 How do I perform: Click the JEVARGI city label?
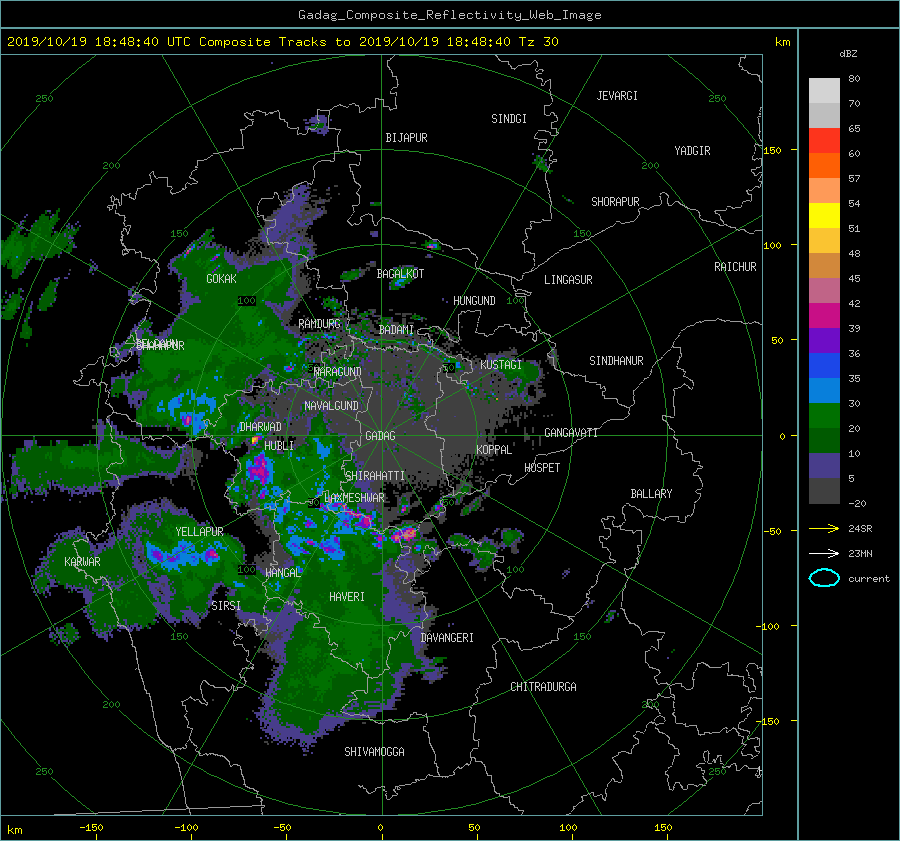click(617, 96)
